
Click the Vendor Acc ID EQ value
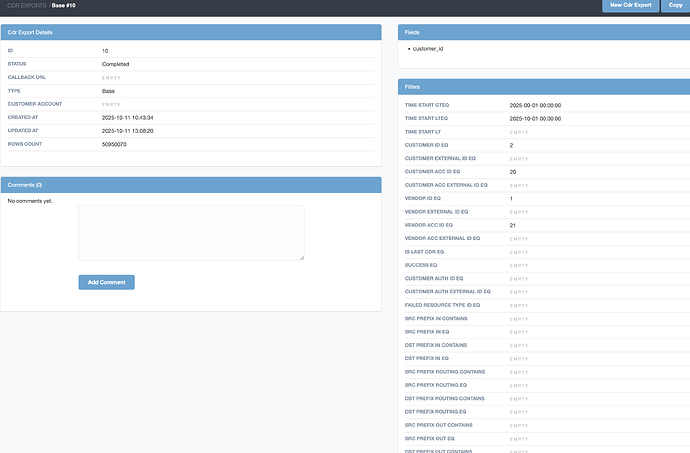point(513,225)
